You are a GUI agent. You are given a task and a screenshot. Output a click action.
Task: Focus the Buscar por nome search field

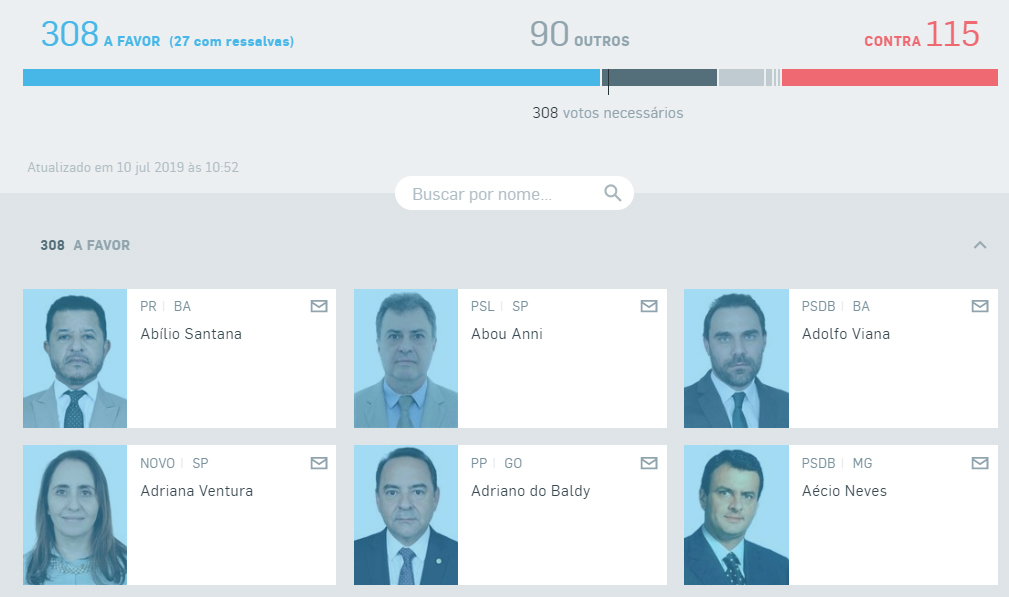(x=514, y=193)
